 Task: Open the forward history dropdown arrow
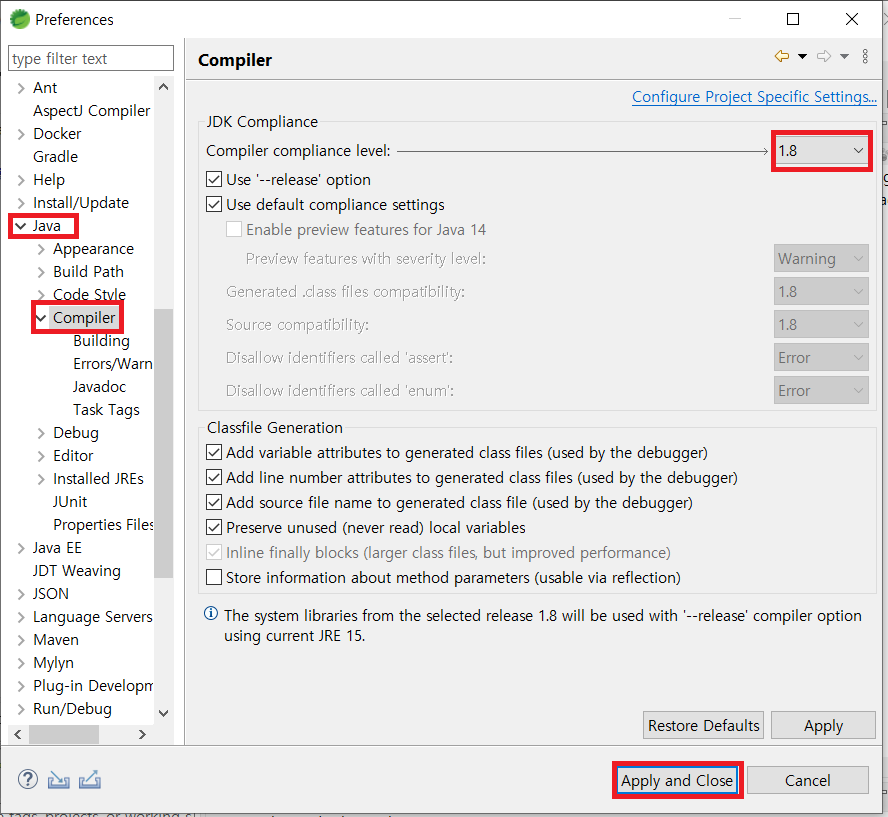click(844, 56)
